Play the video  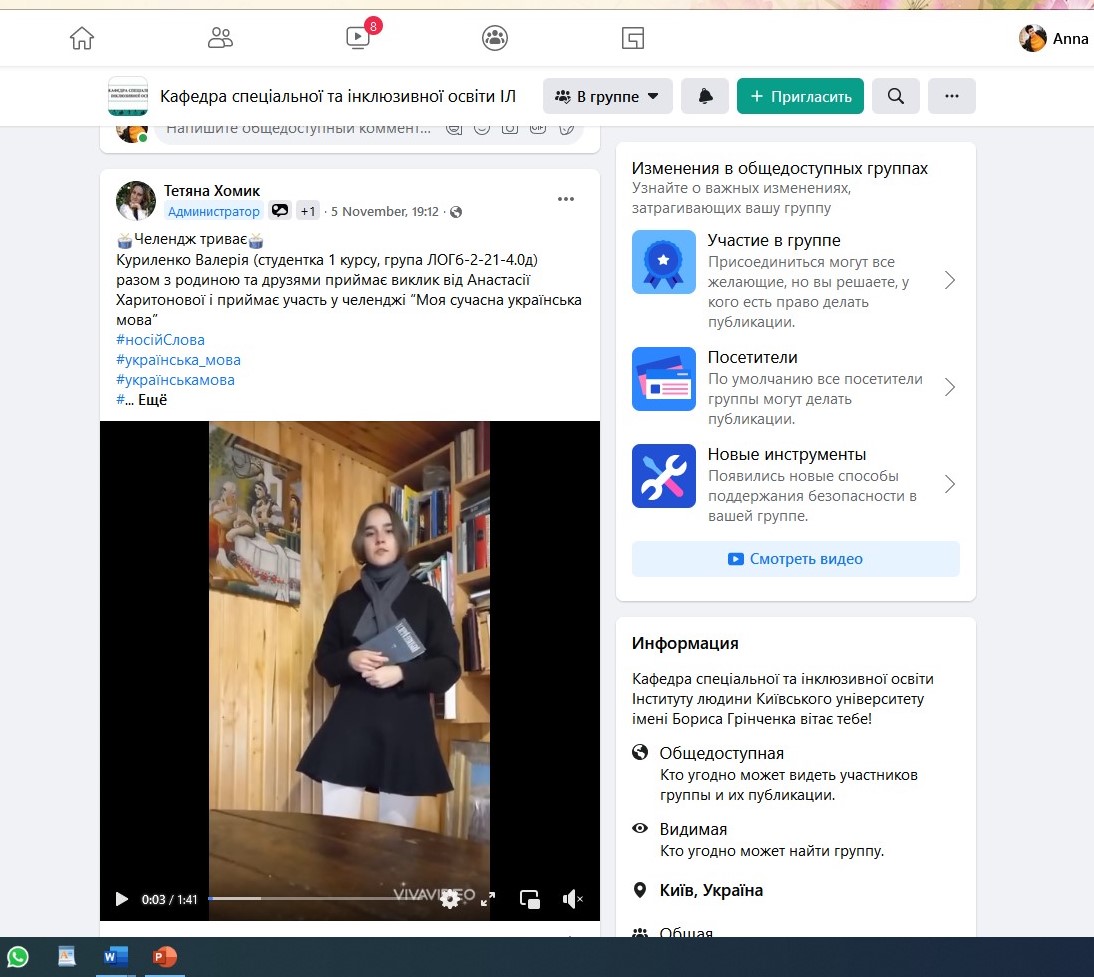pos(122,899)
